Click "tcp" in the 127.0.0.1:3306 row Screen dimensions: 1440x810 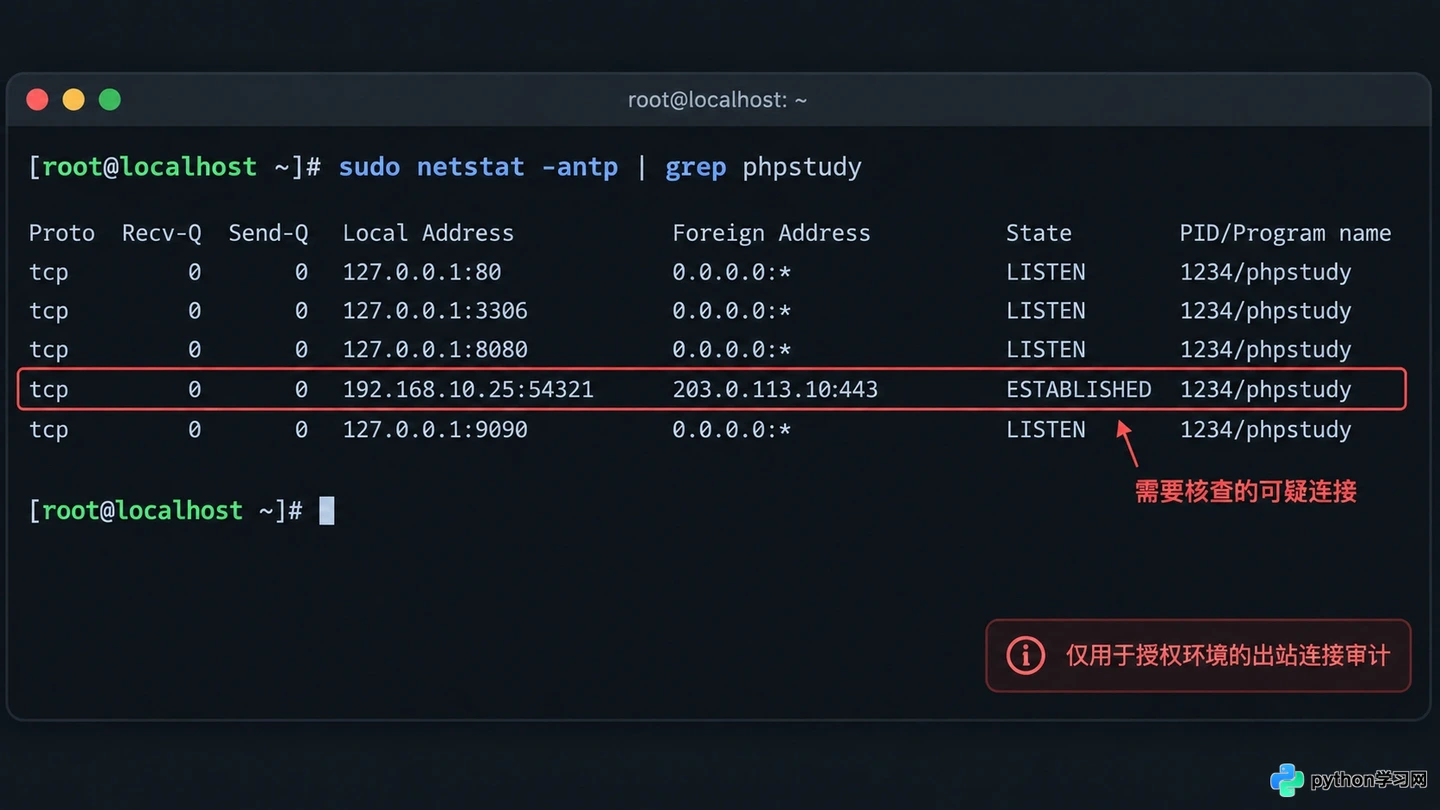[x=49, y=312]
